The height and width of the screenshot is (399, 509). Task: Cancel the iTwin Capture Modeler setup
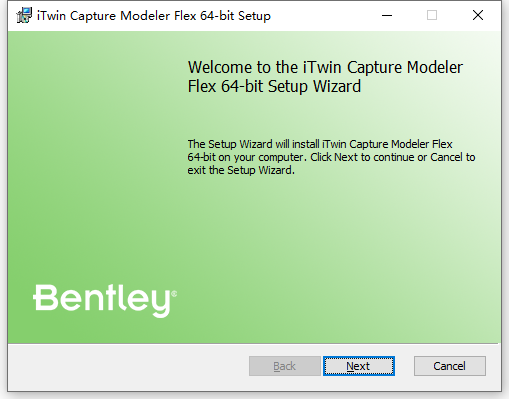coord(450,366)
